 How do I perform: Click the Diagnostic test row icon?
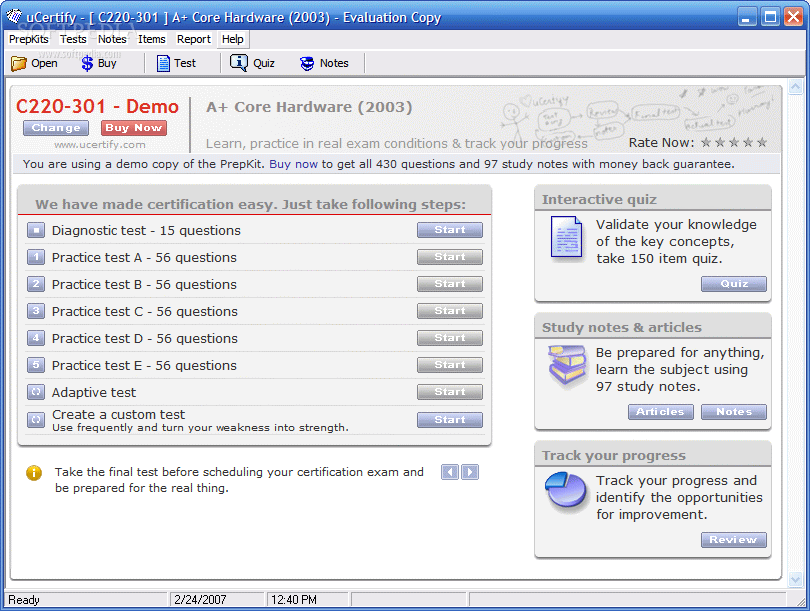tap(36, 230)
